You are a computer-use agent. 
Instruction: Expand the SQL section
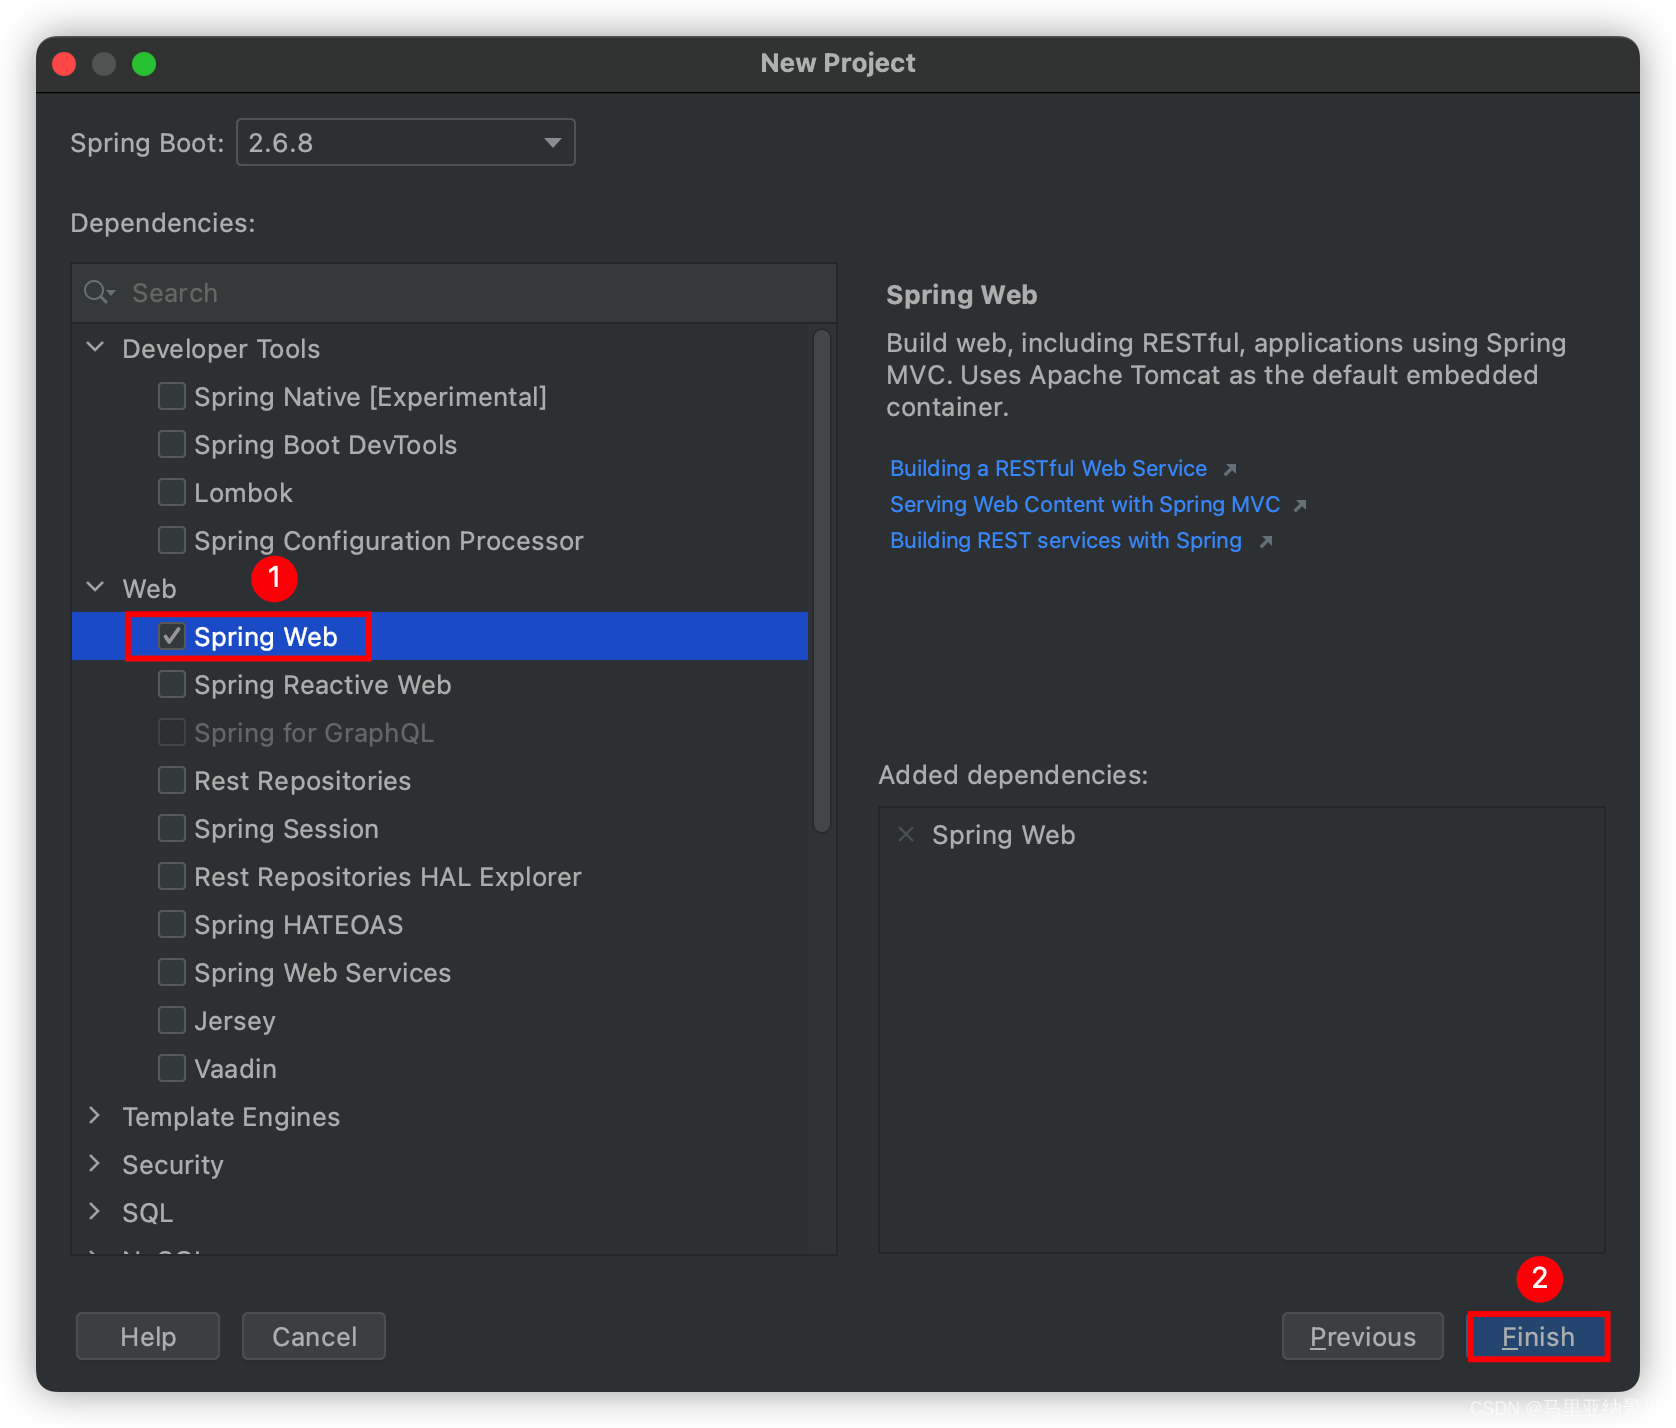coord(95,1212)
